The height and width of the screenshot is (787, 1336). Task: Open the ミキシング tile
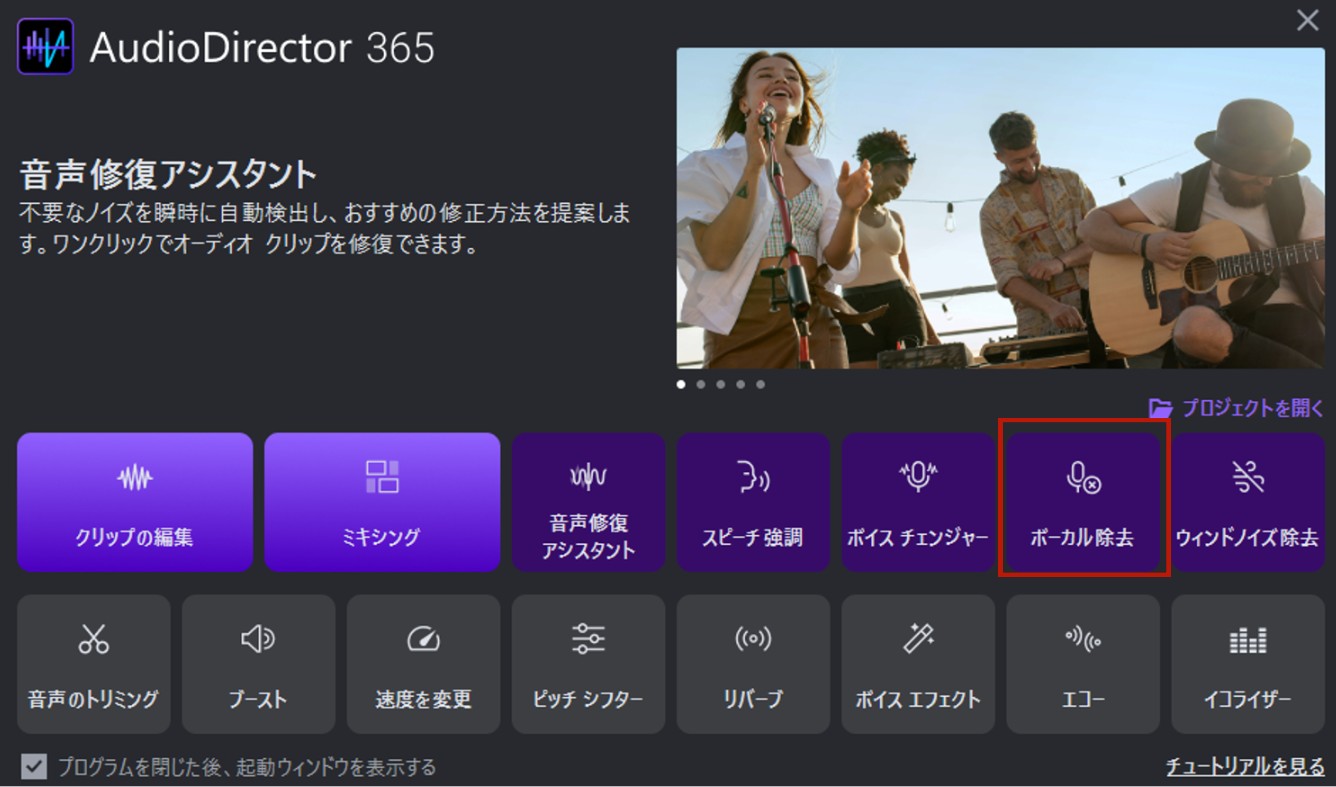point(382,502)
